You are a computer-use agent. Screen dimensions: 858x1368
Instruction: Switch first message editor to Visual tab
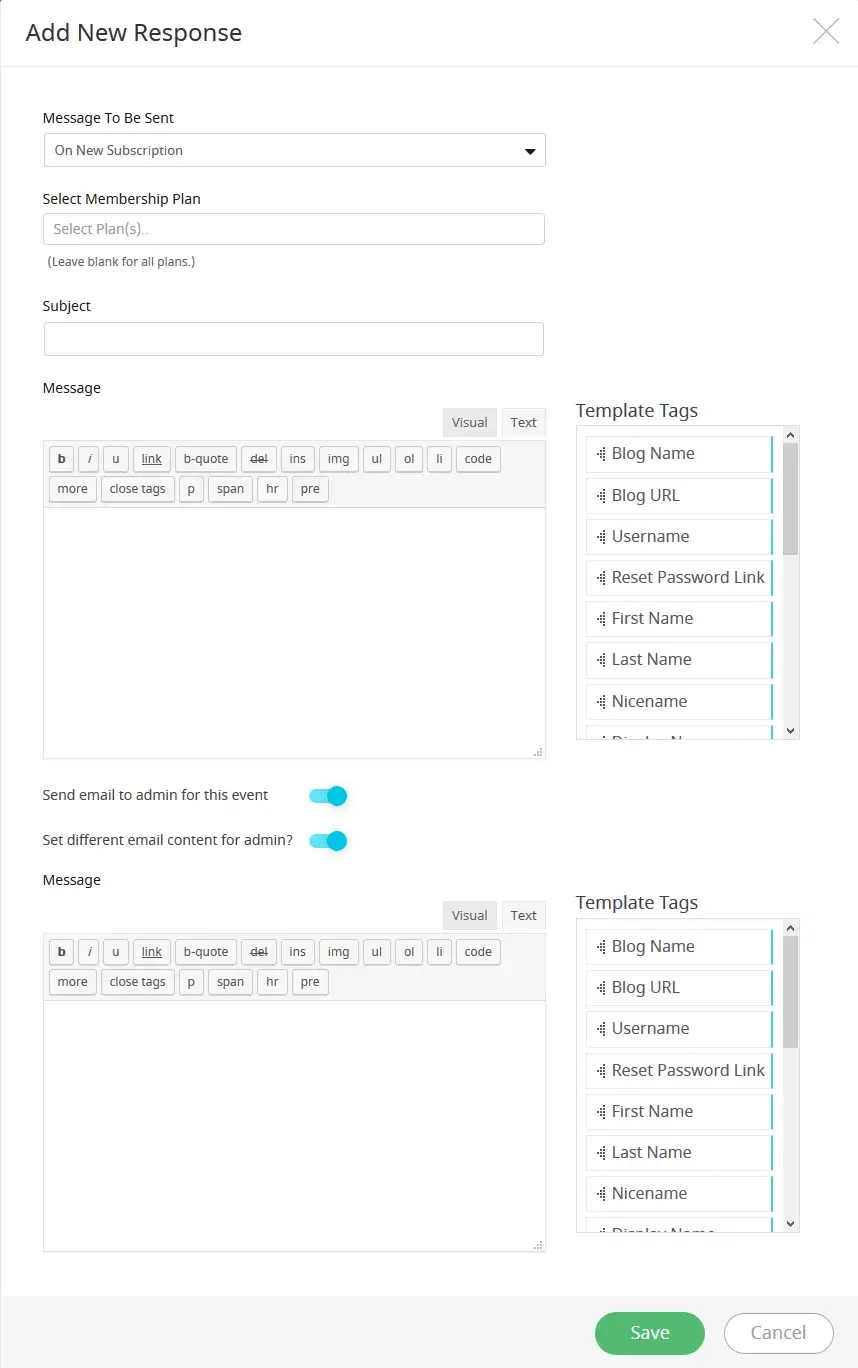[469, 423]
